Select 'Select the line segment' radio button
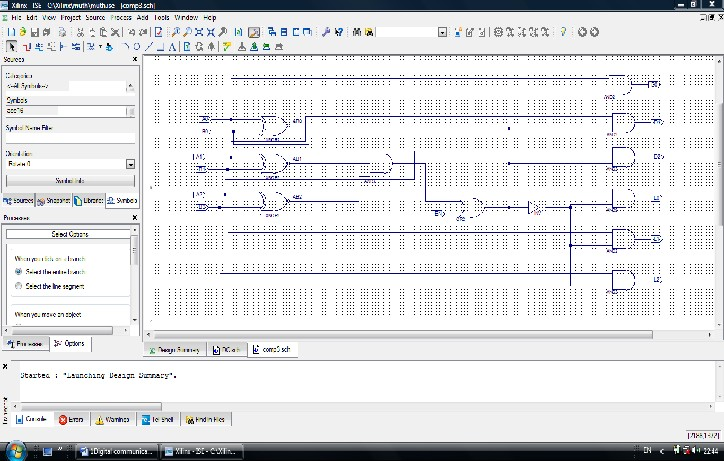Image resolution: width=724 pixels, height=461 pixels. [18, 286]
